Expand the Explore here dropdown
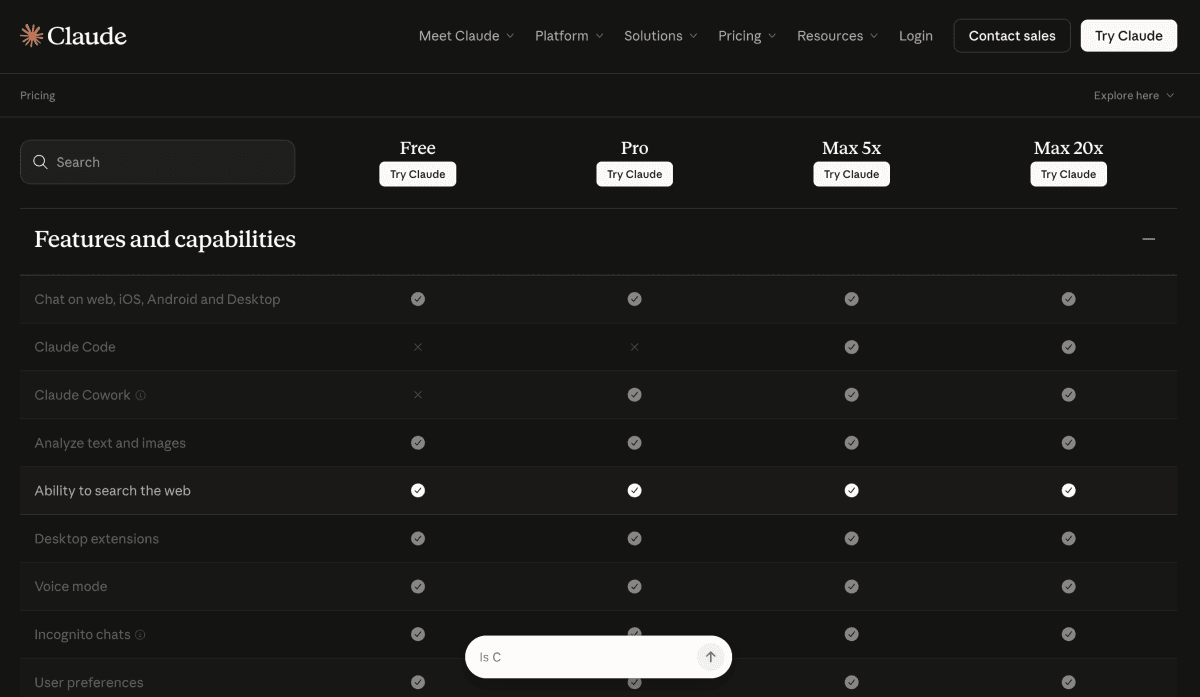 pos(1134,96)
